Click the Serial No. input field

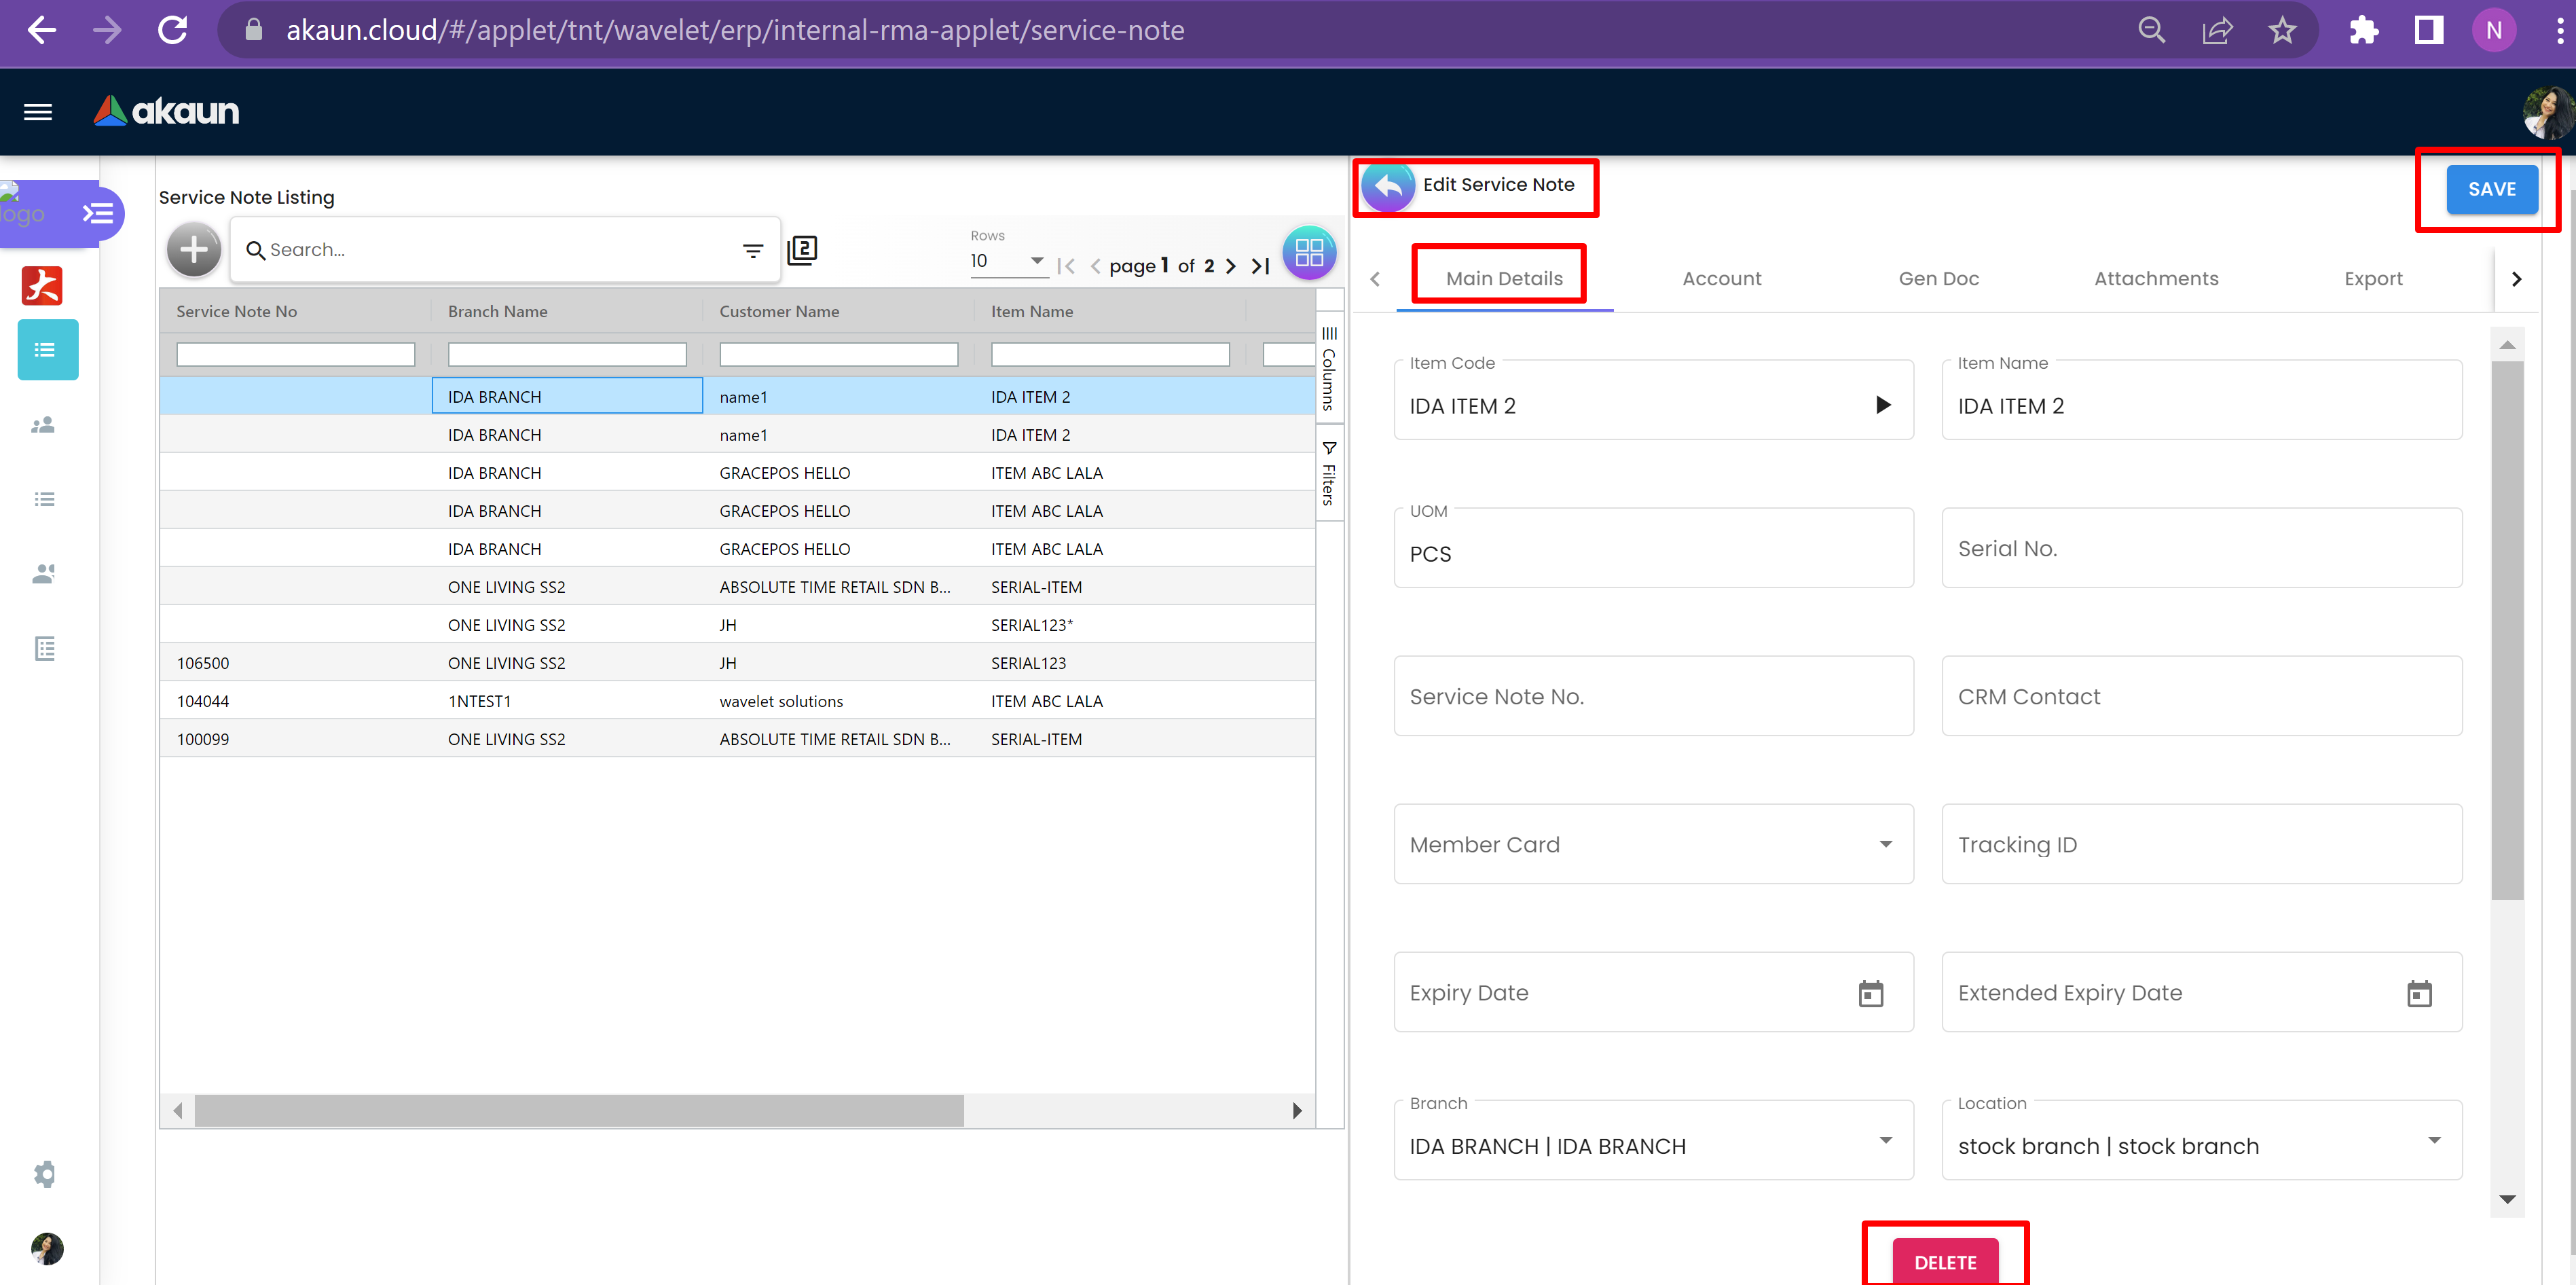pos(2201,548)
